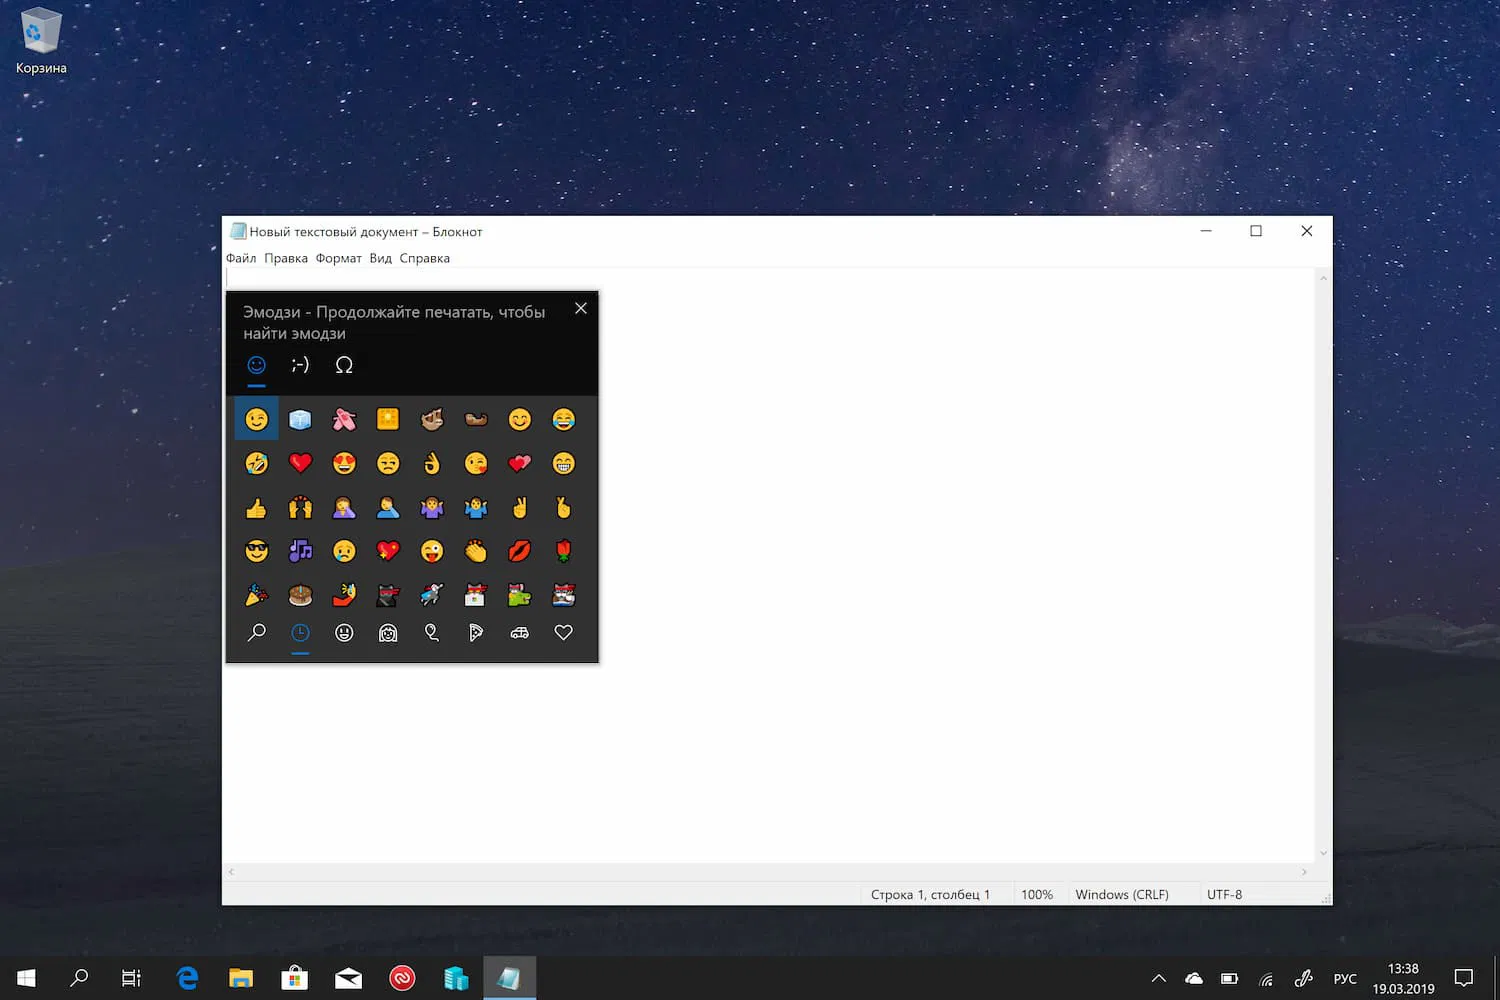The width and height of the screenshot is (1500, 1000).
Task: Select the heart symbols category
Action: tap(563, 632)
